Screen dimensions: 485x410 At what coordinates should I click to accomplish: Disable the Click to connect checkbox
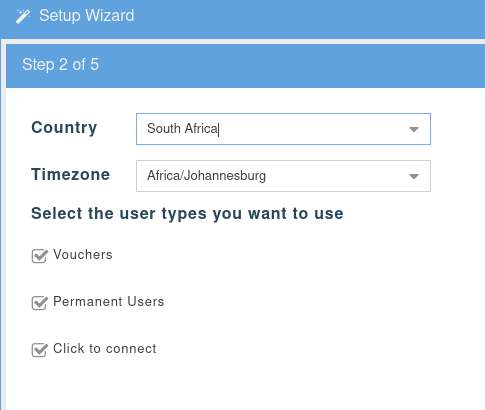coord(39,350)
